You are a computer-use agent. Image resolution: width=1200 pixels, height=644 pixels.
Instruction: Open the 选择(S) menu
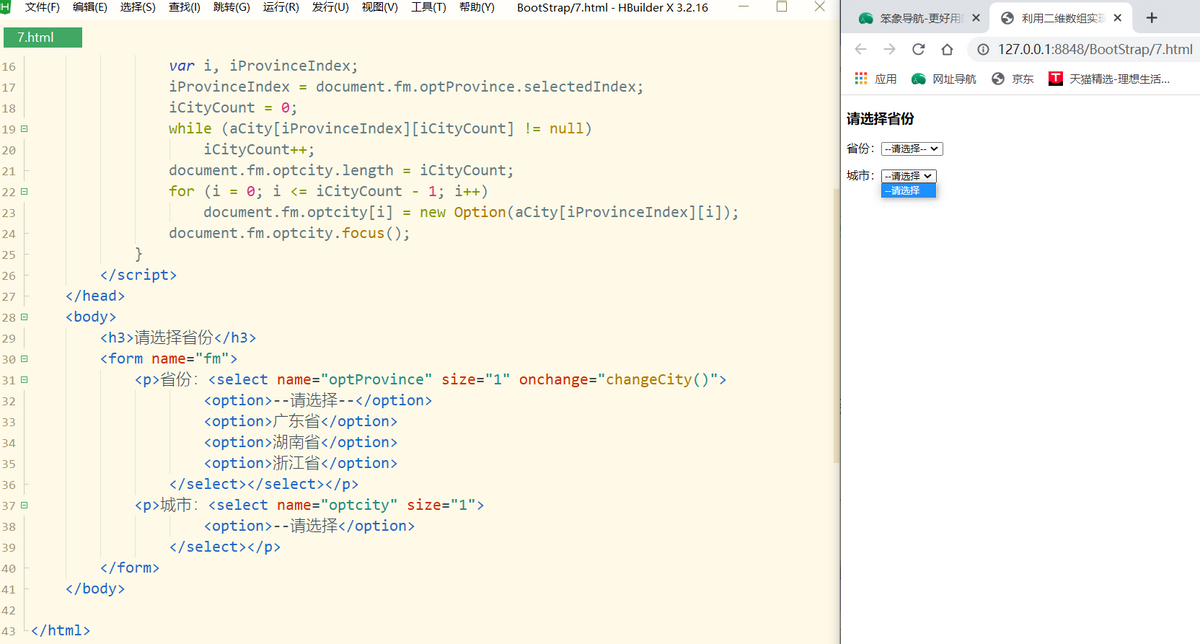tap(138, 7)
